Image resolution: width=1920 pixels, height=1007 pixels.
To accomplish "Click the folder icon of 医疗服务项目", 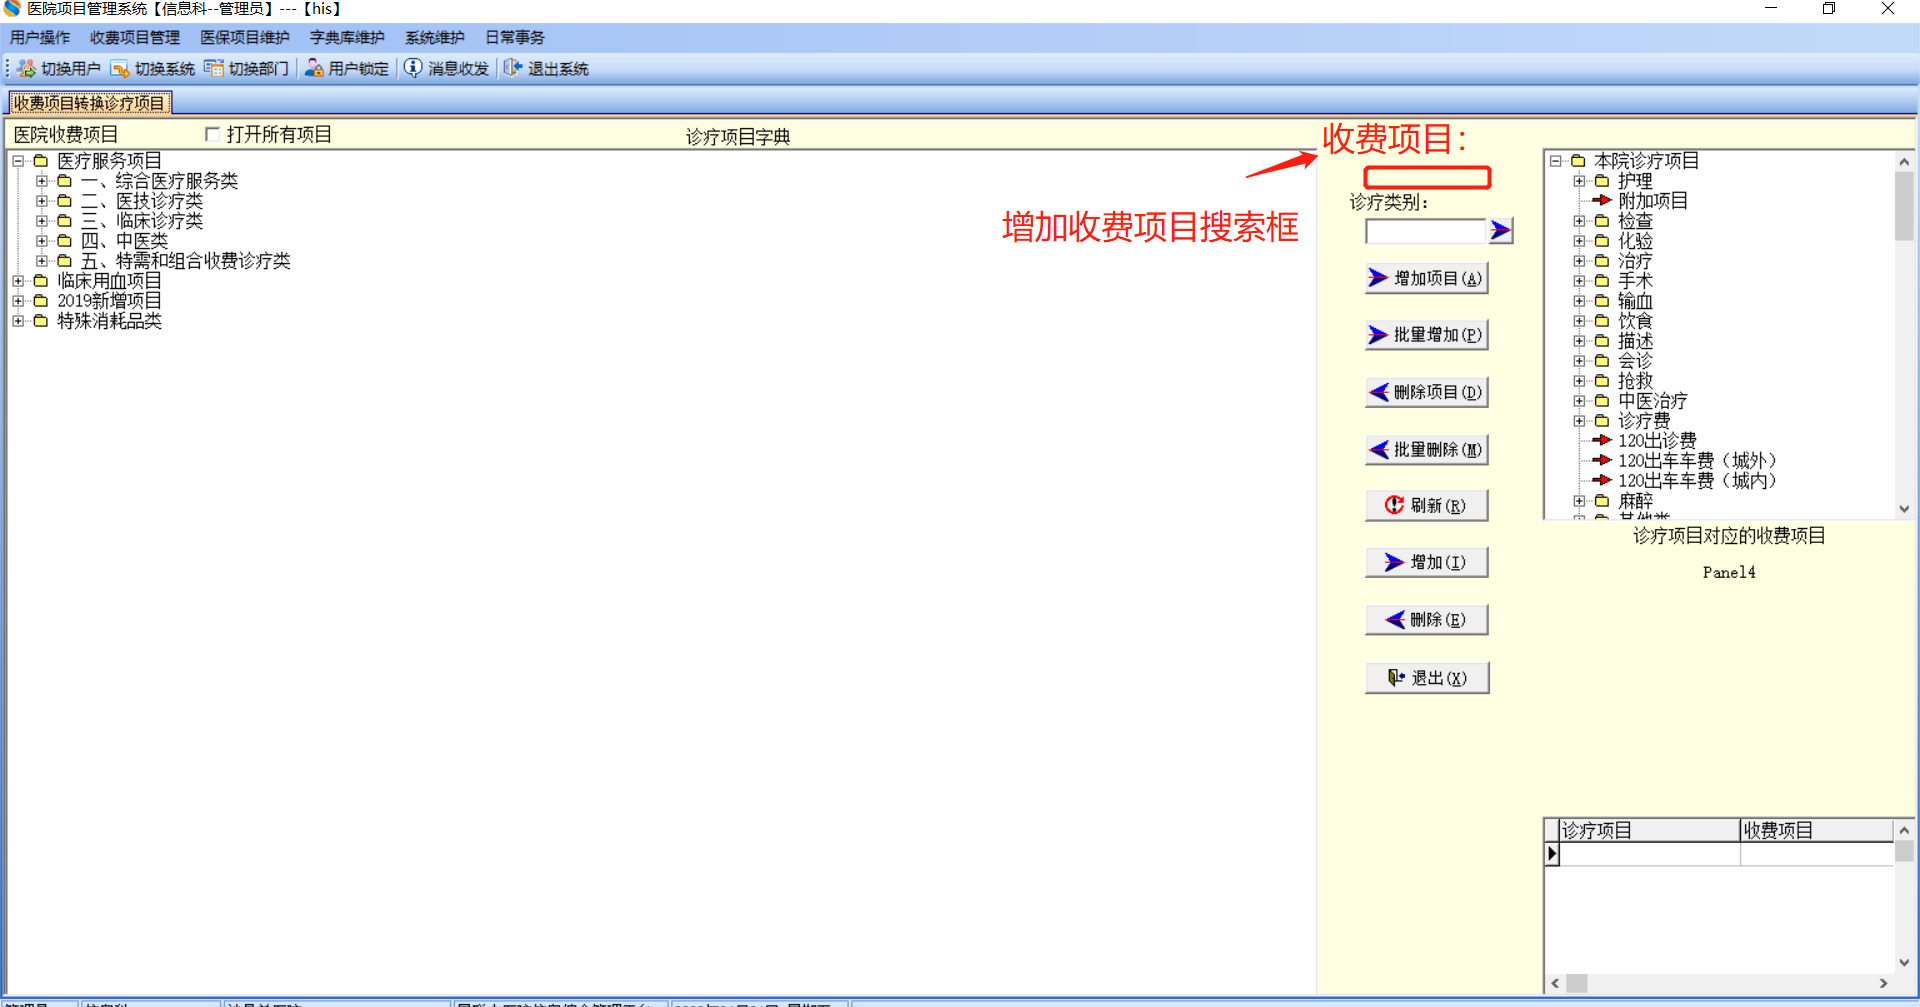I will click(41, 161).
